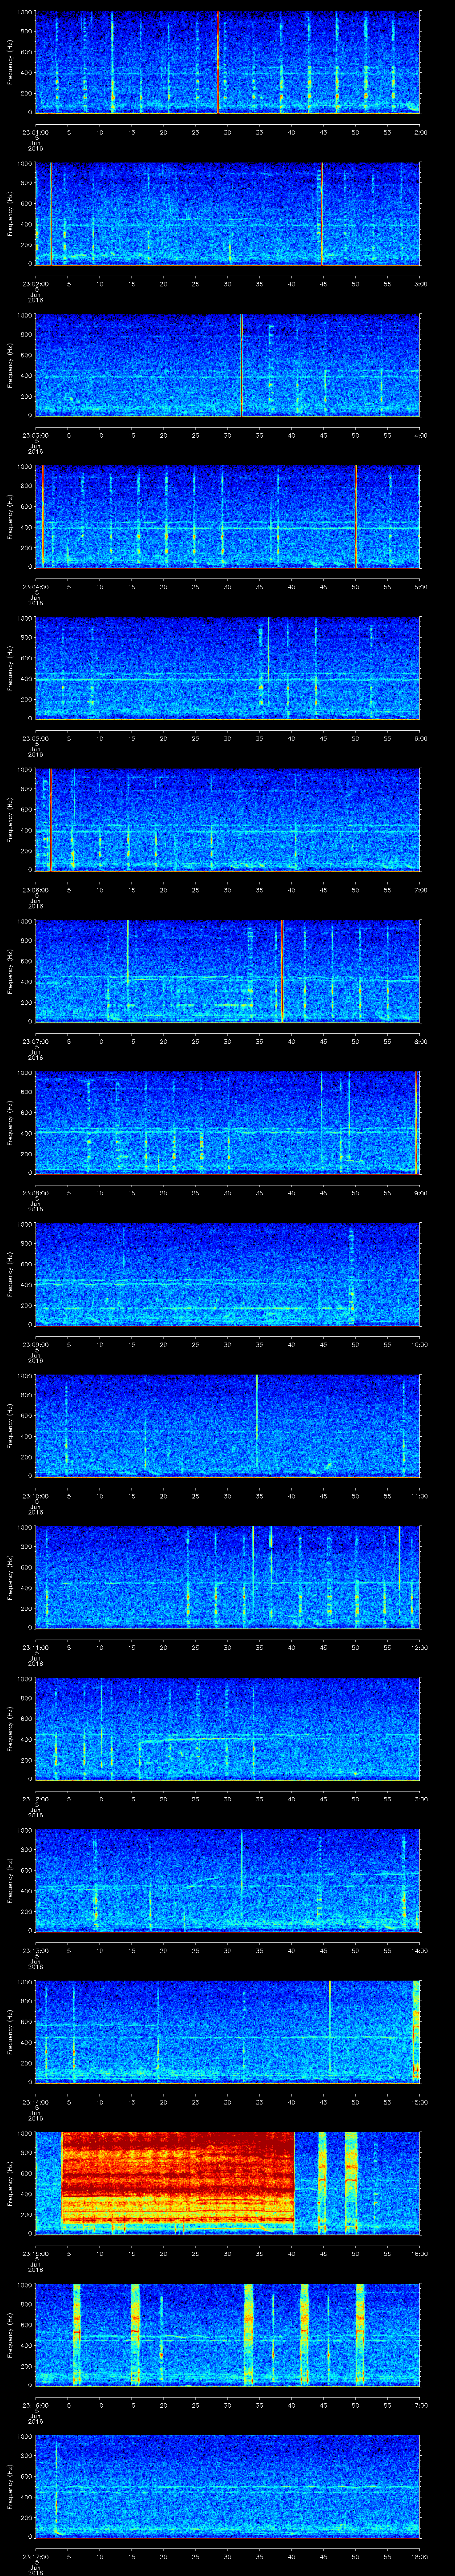The image size is (455, 2576).
Task: Click the 5:00 end time label
Action: tap(420, 587)
